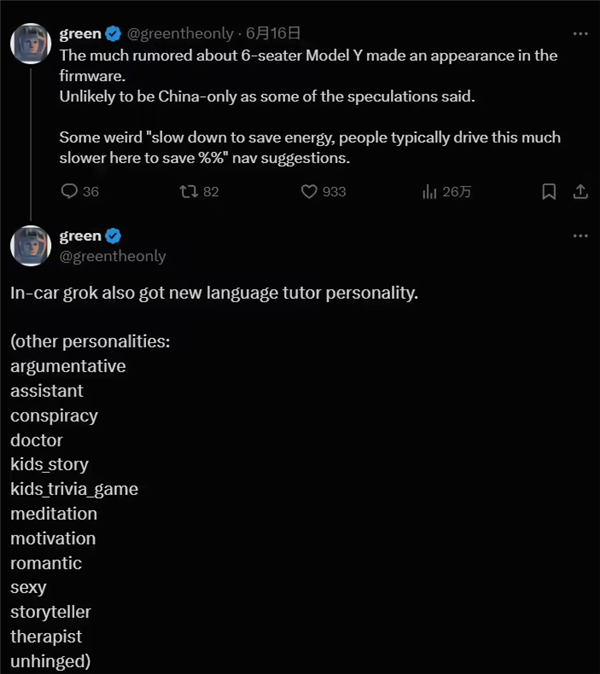The height and width of the screenshot is (674, 600).
Task: Like the tweet with 933 likes
Action: pos(310,191)
